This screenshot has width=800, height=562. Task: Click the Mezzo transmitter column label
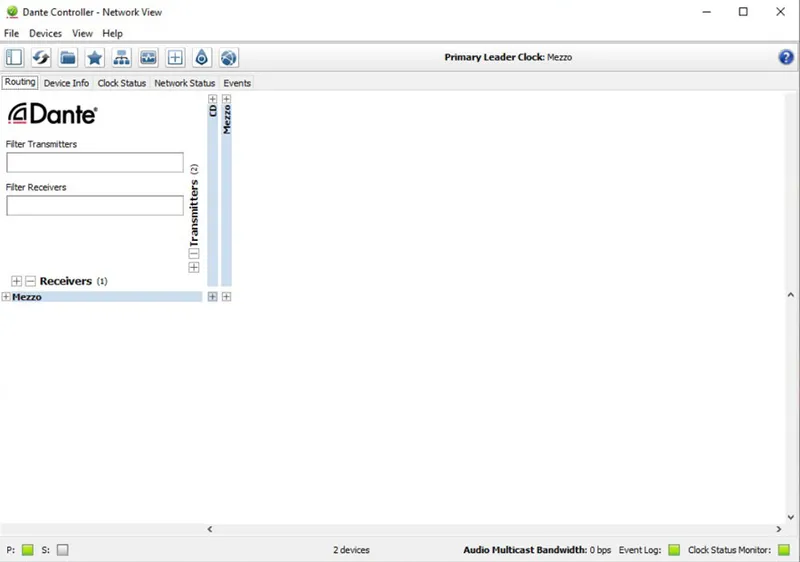227,120
